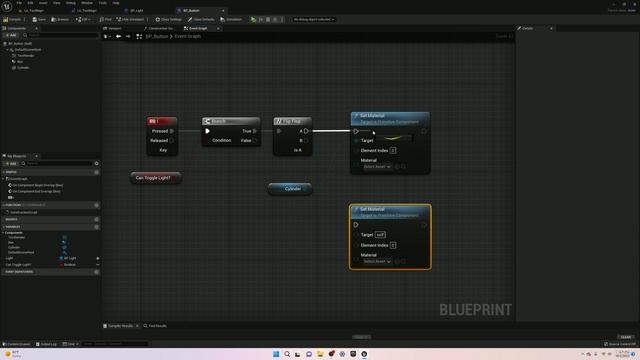The height and width of the screenshot is (360, 640).
Task: Collapse the EventGraph tree item
Action: [4, 179]
